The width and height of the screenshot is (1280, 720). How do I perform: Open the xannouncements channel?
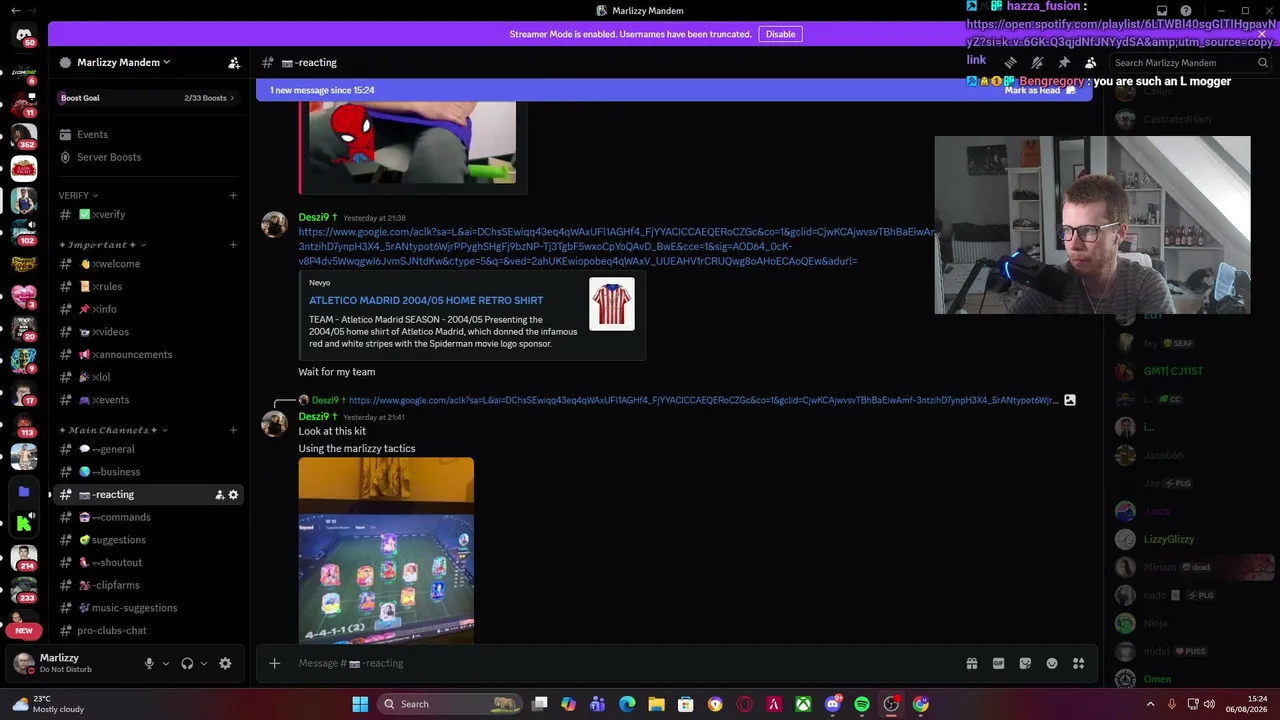[148, 354]
